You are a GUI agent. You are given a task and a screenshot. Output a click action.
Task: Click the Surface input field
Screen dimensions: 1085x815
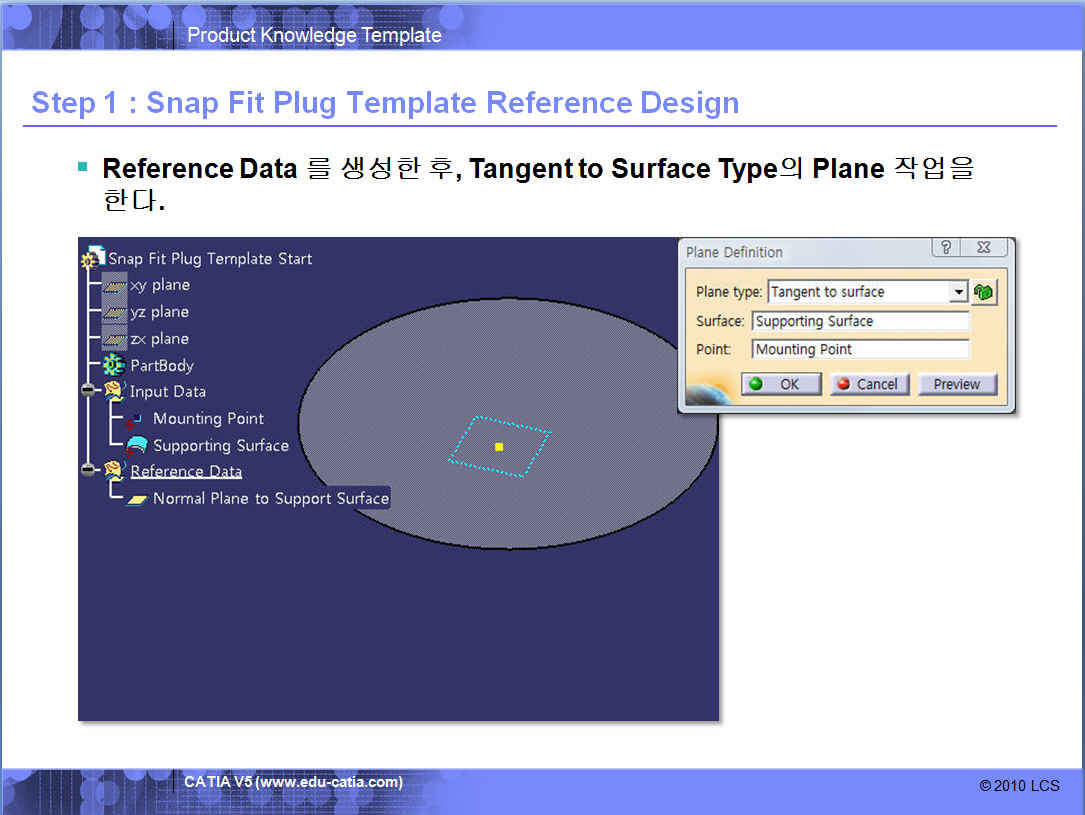point(859,321)
